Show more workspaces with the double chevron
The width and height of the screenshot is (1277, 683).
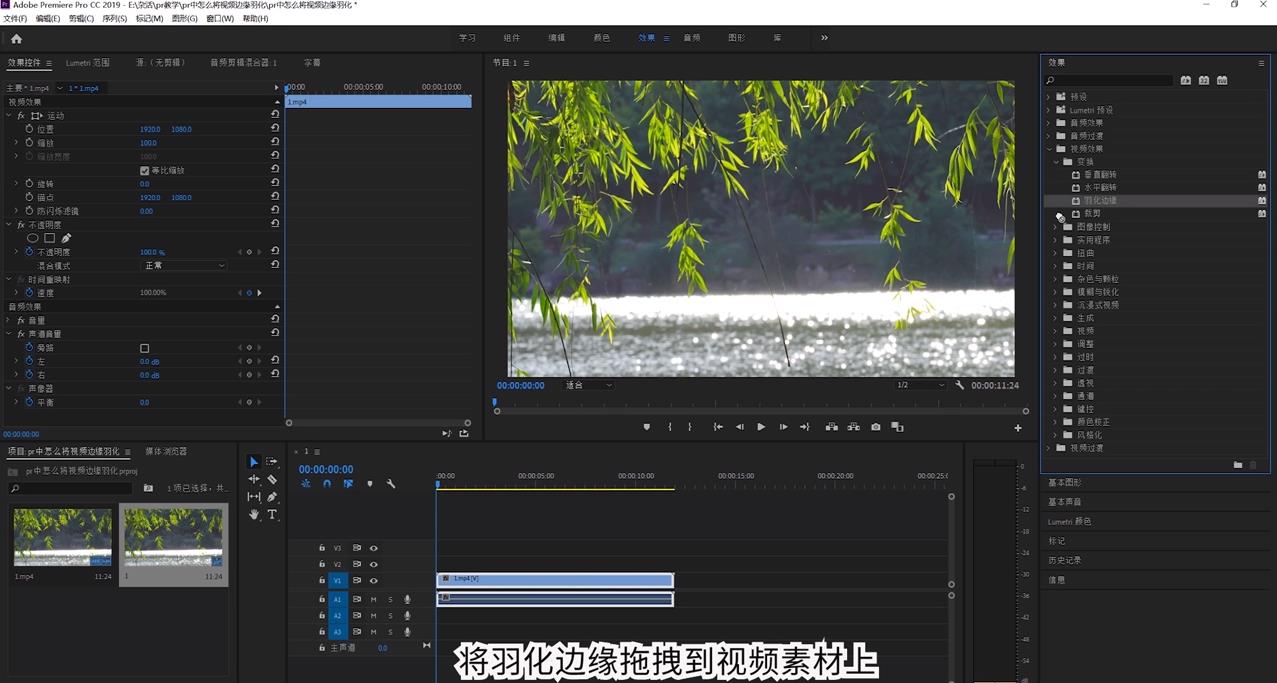click(824, 38)
